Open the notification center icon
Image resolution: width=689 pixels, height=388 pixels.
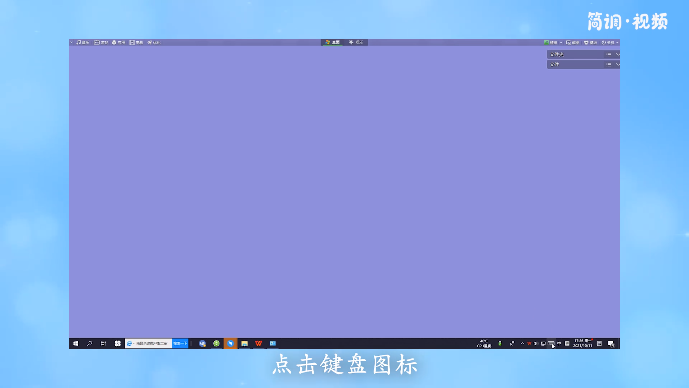(x=611, y=344)
